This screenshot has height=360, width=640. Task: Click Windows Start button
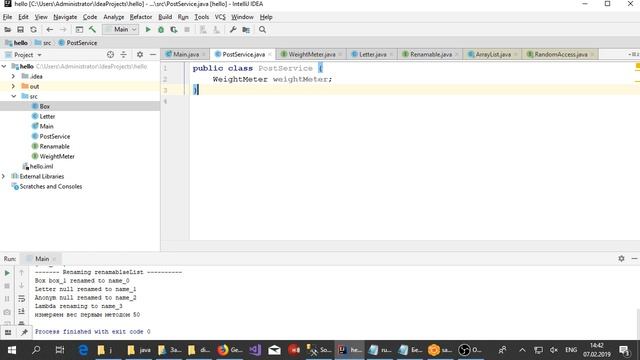click(12, 350)
